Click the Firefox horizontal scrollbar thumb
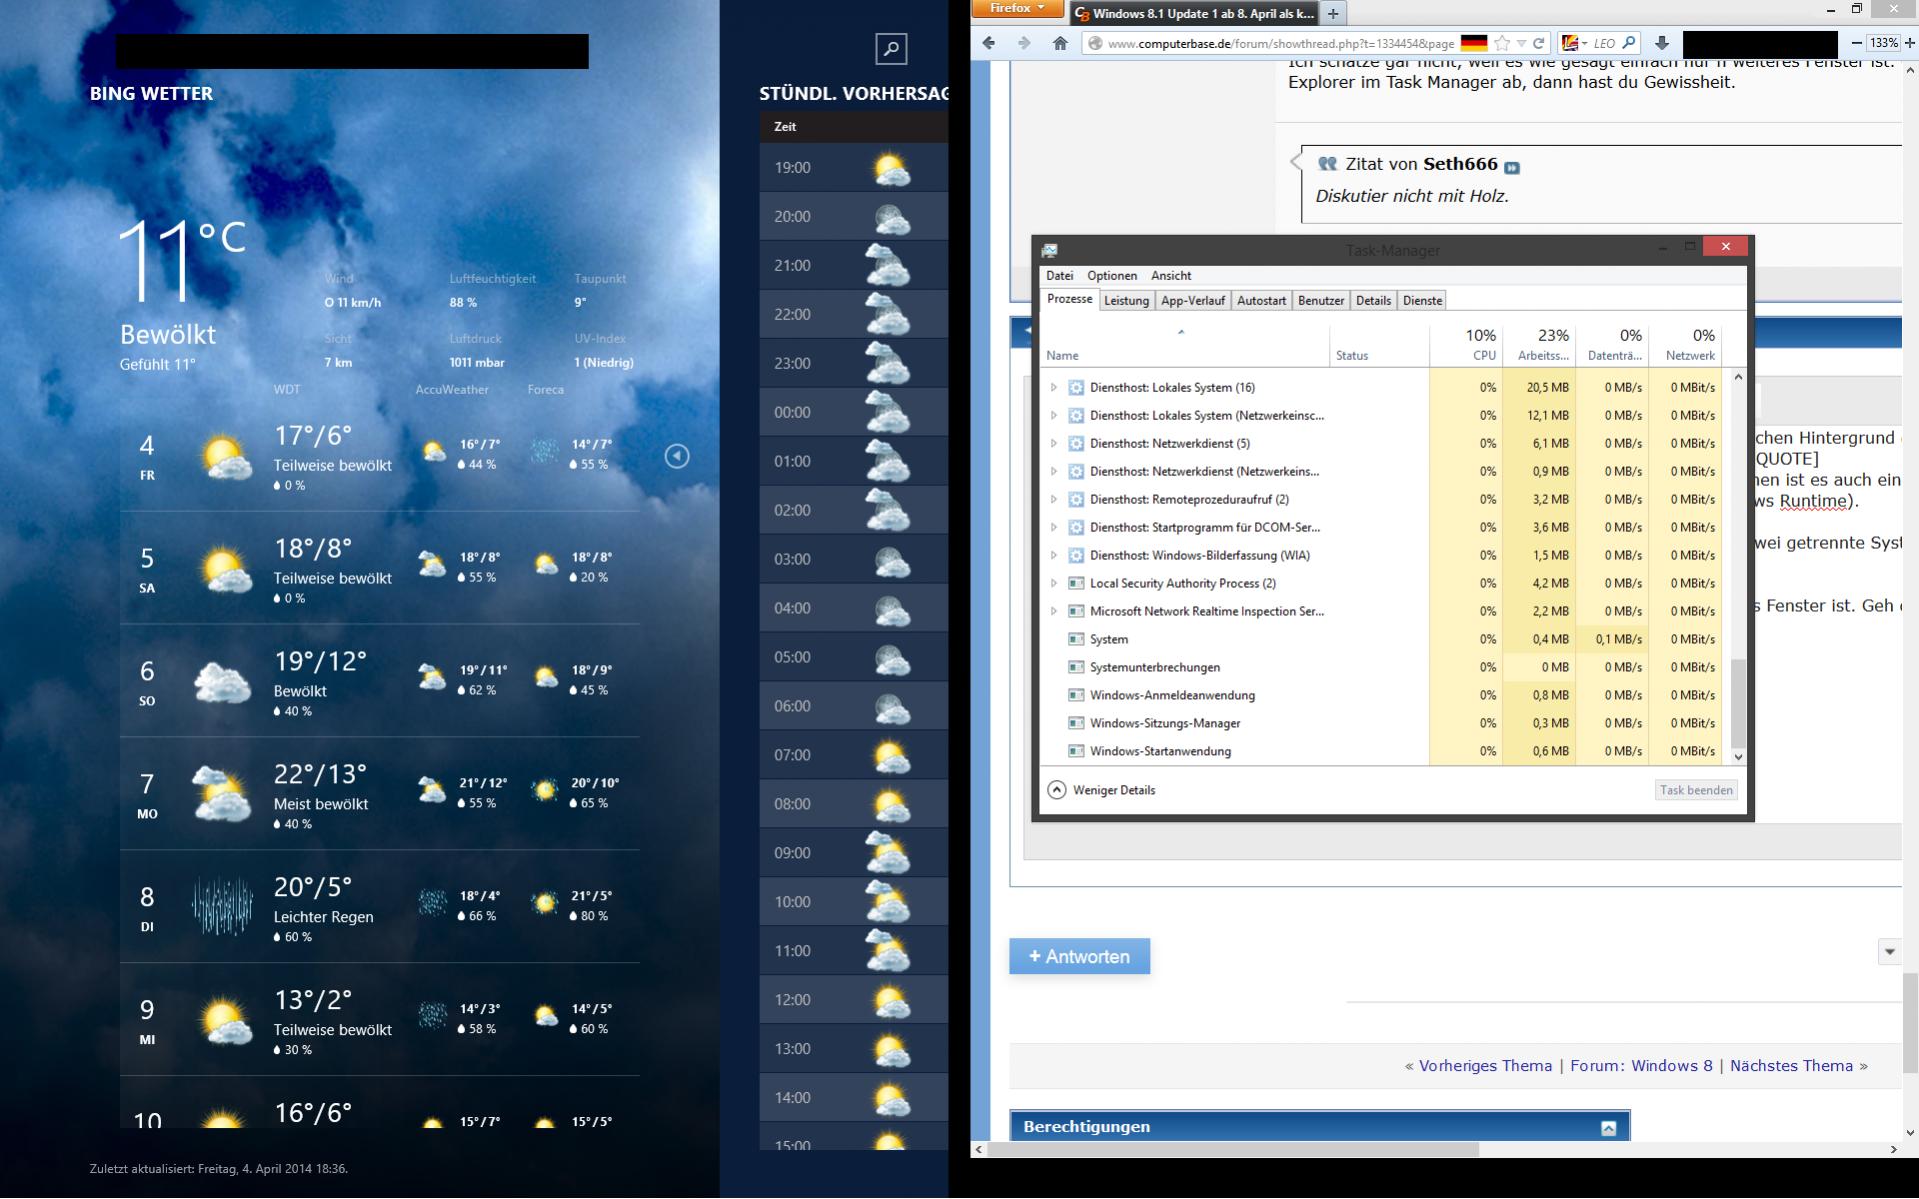Screen dimensions: 1919x1199 click(1235, 1150)
